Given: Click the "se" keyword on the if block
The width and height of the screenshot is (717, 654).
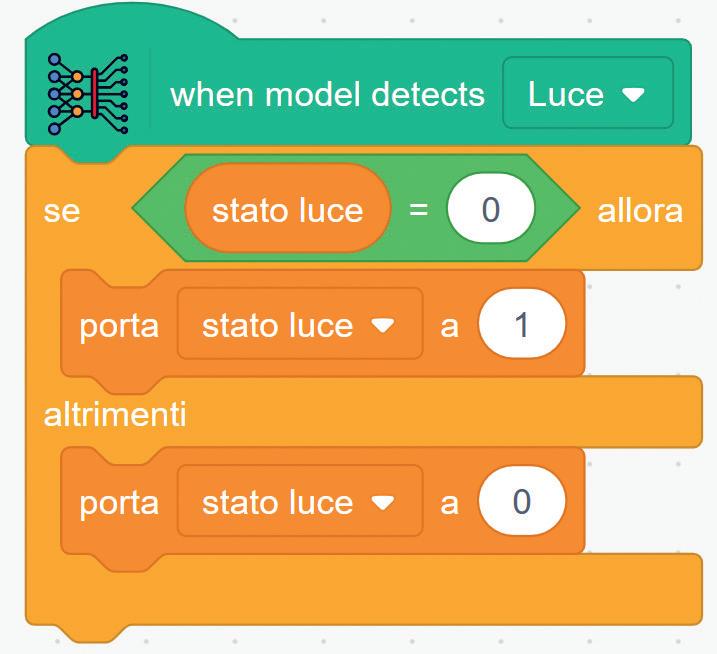Looking at the screenshot, I should pyautogui.click(x=62, y=211).
